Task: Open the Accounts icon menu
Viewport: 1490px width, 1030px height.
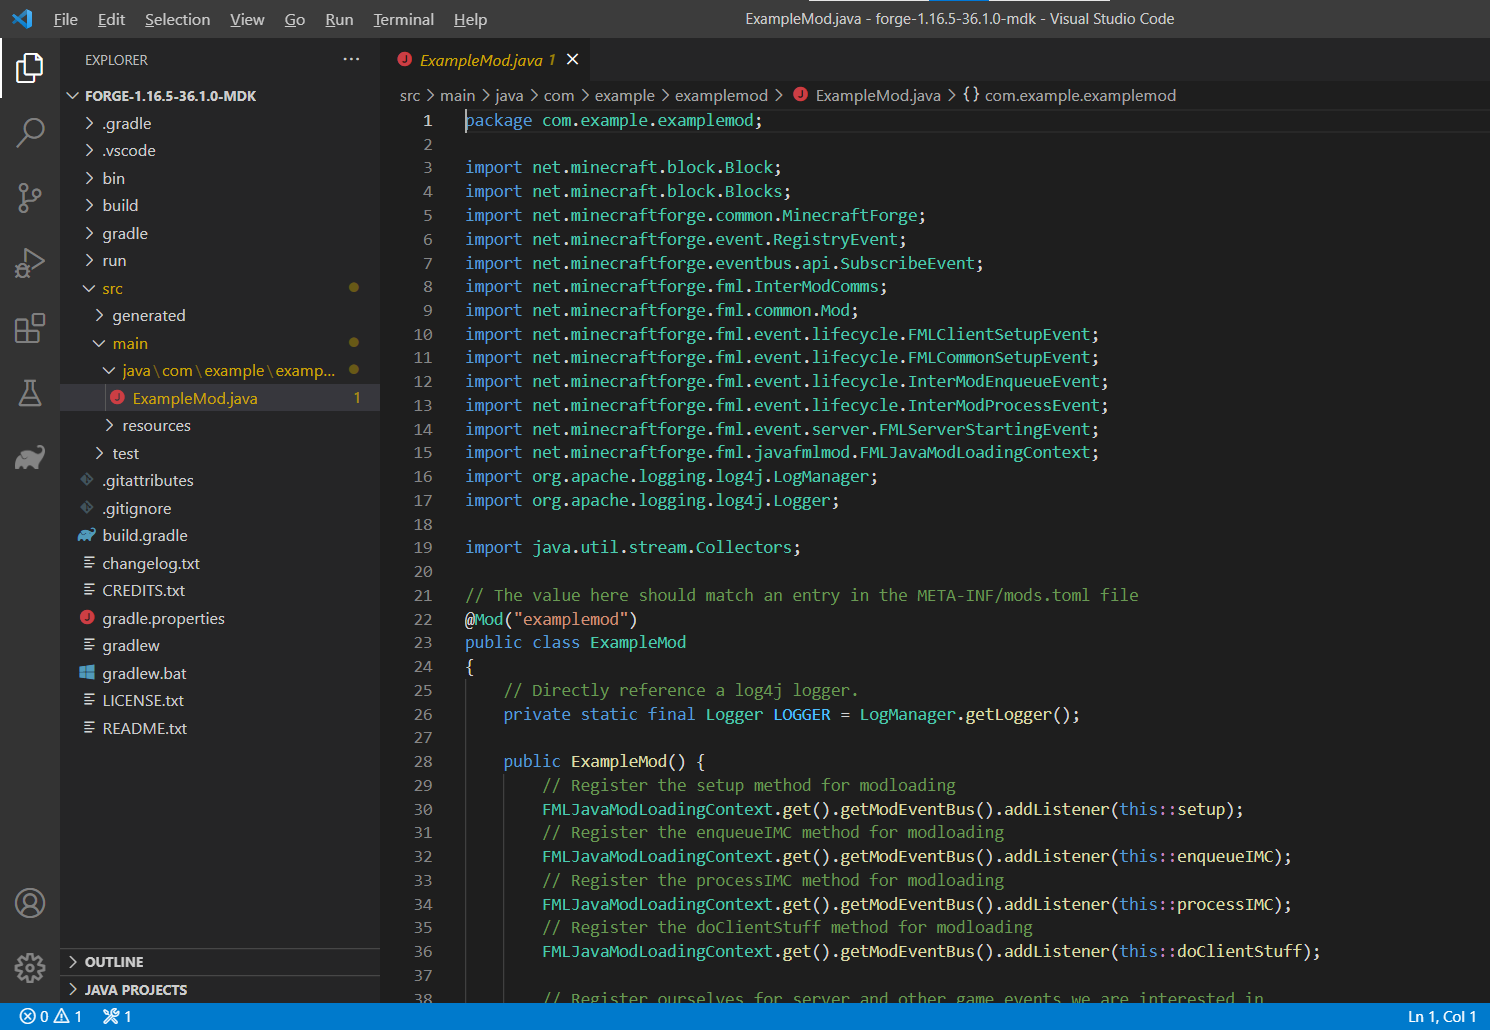Action: click(x=30, y=903)
